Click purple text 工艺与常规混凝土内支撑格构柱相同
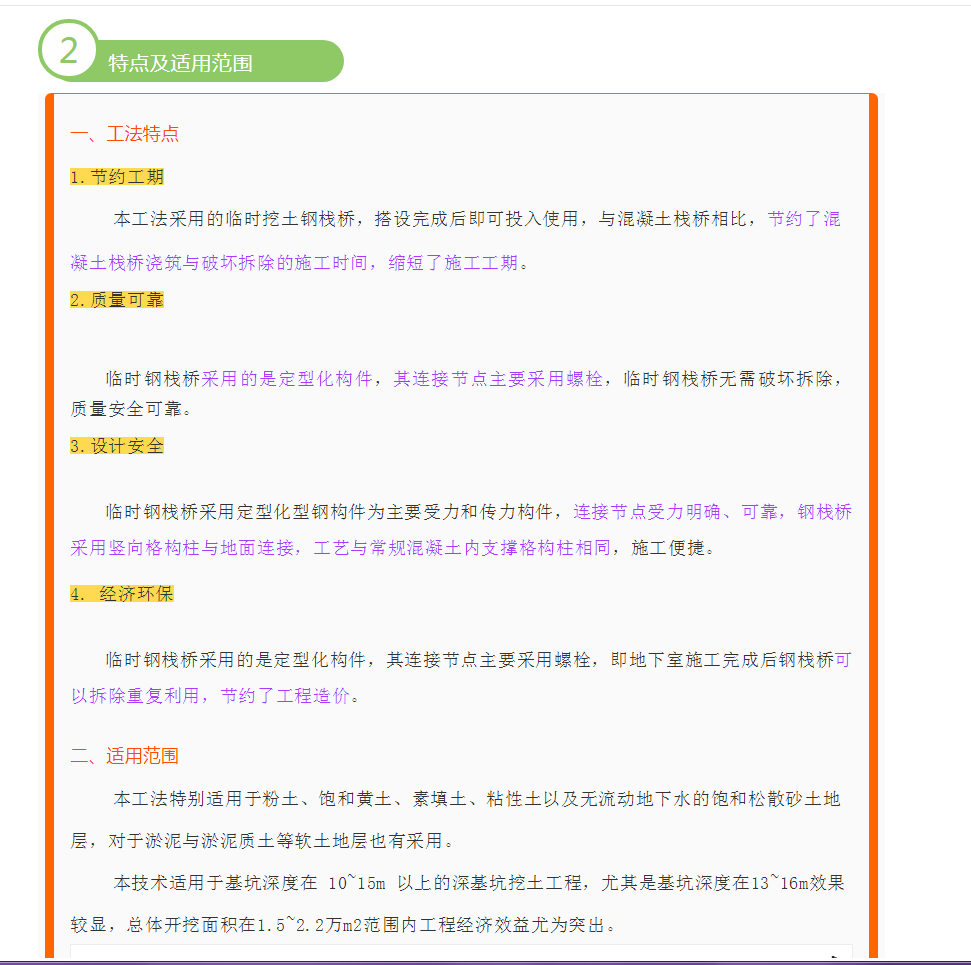The width and height of the screenshot is (971, 965). click(462, 548)
